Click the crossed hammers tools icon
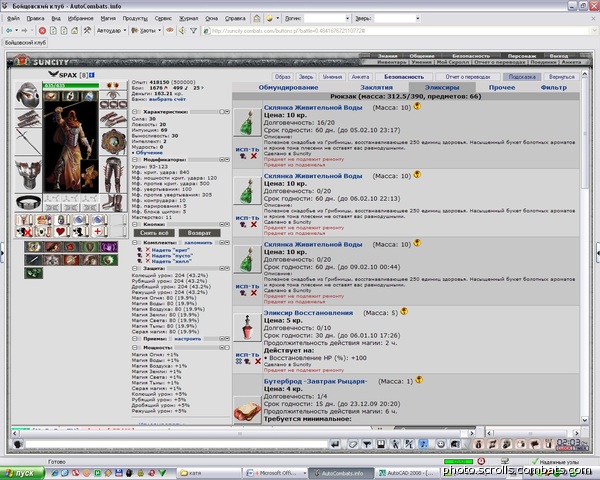 point(87,30)
